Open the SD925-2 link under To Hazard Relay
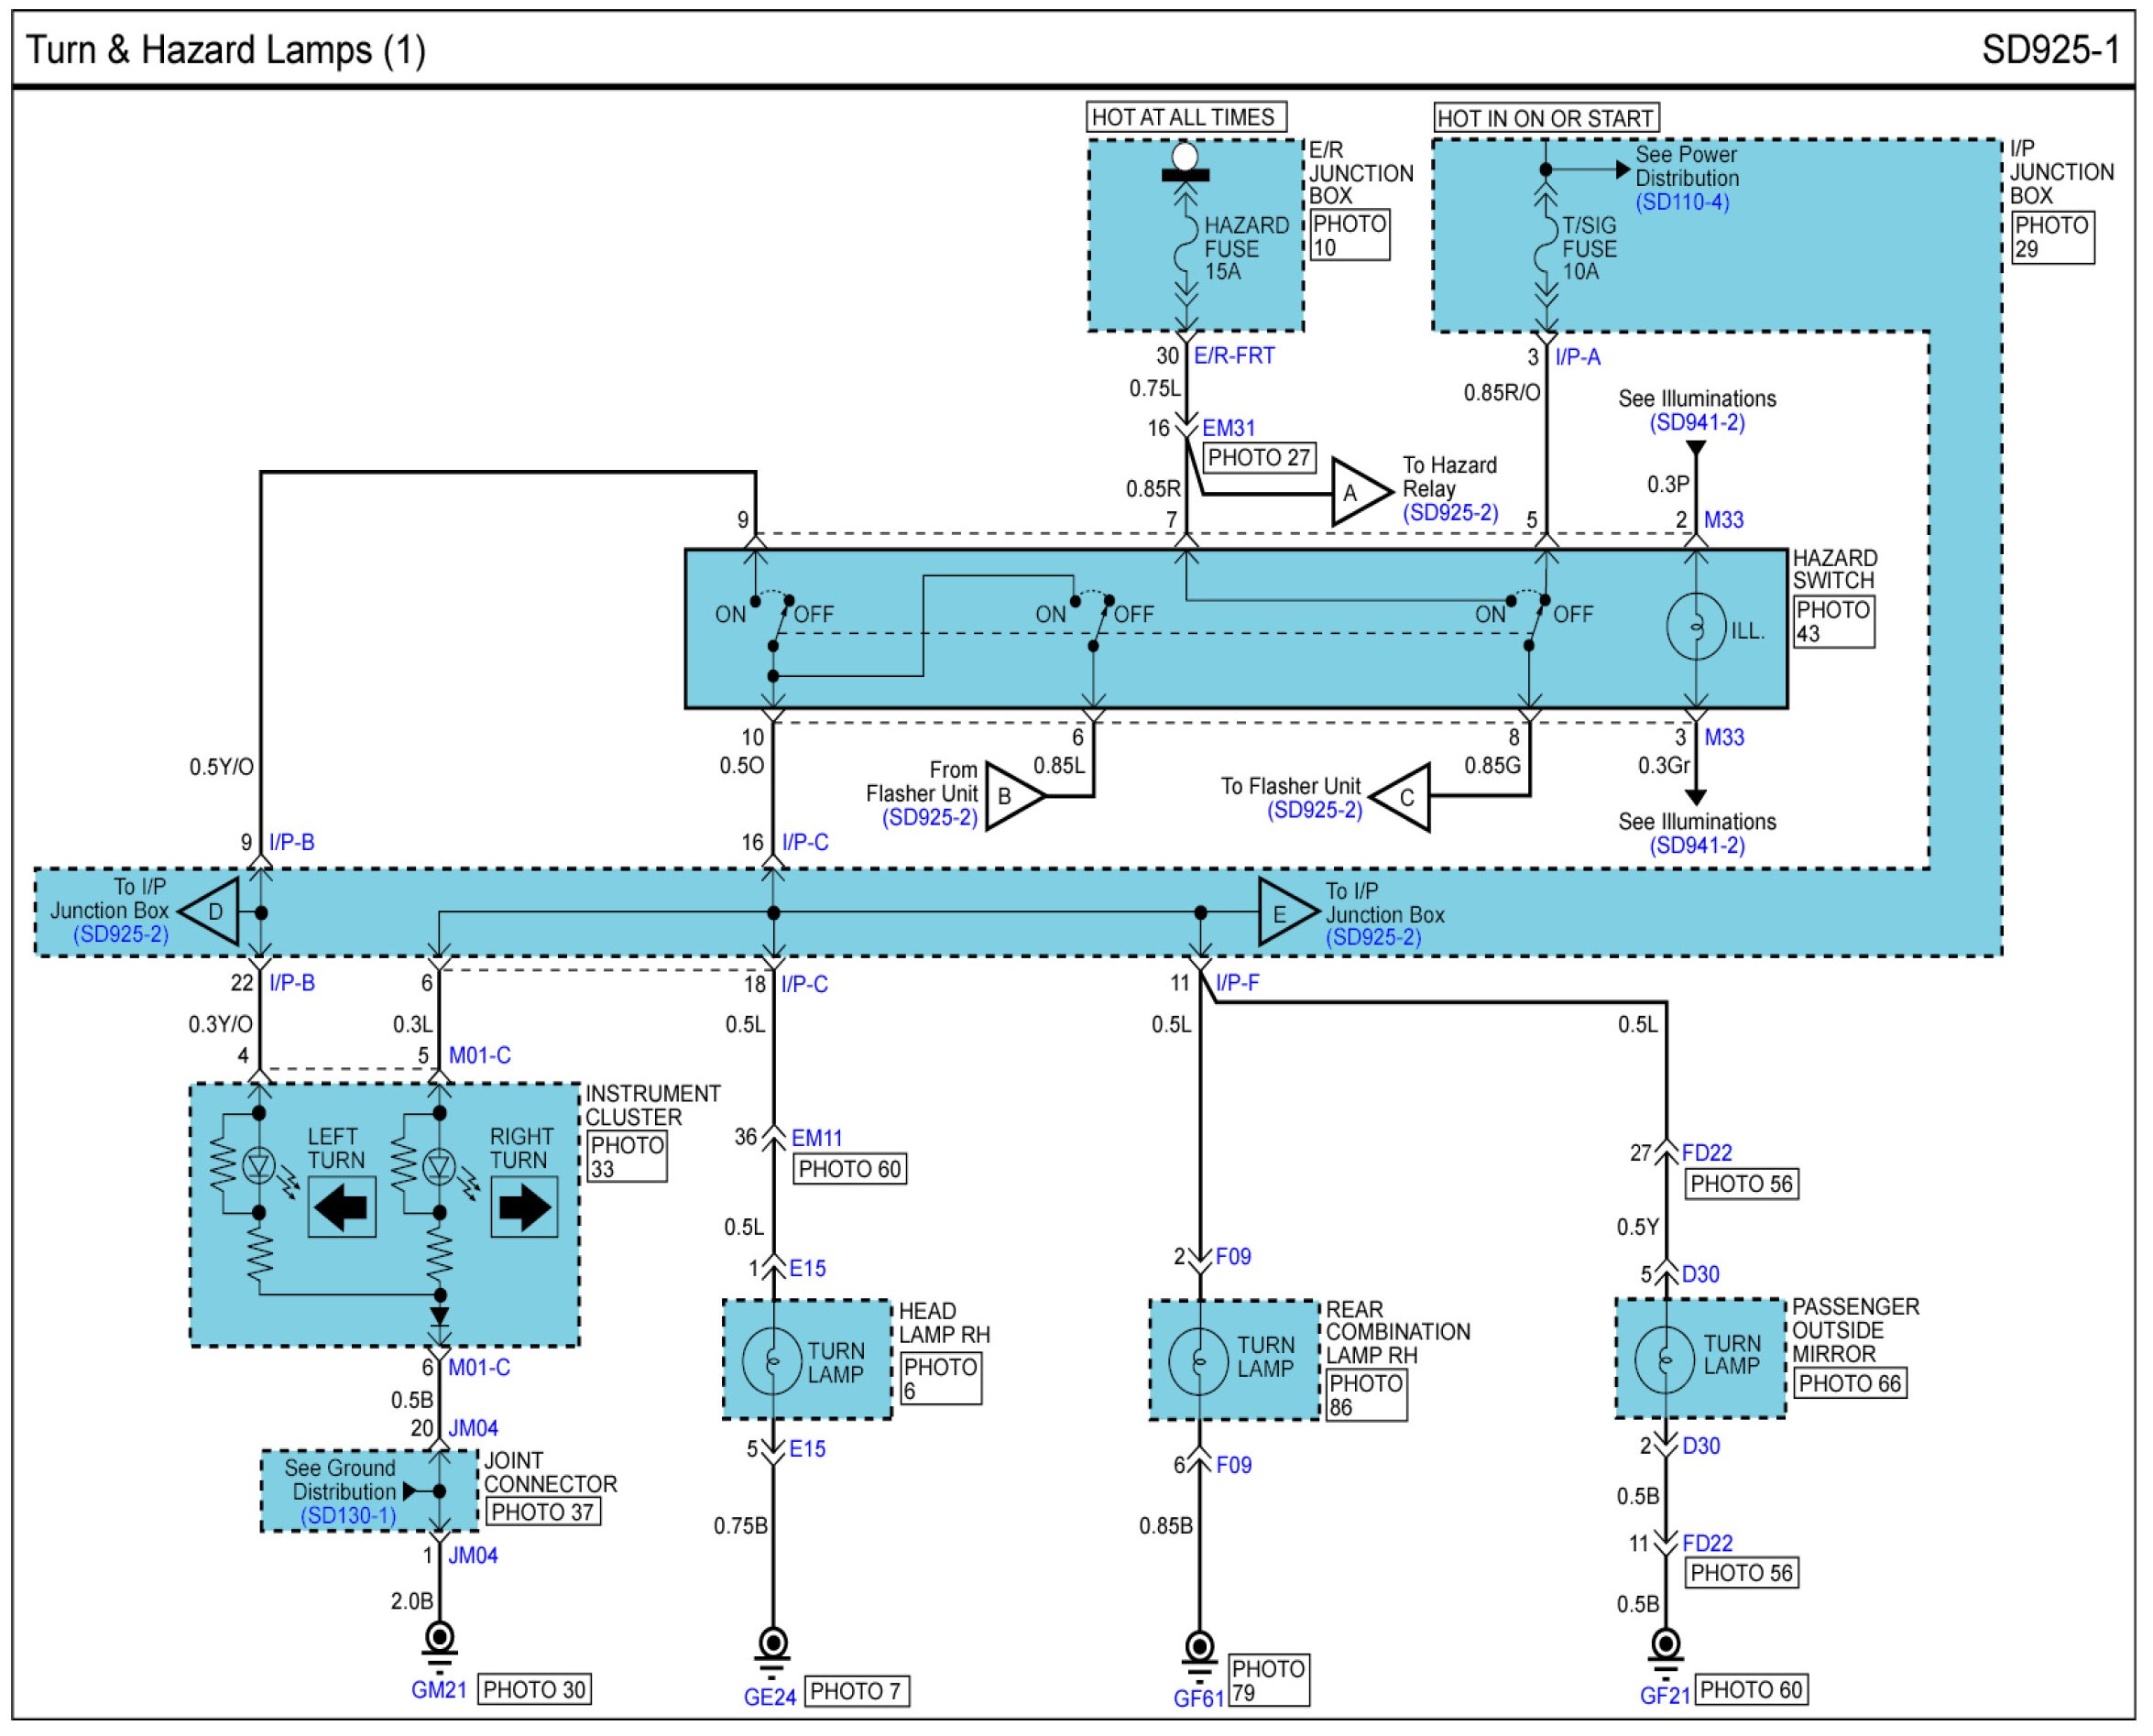 click(1450, 513)
